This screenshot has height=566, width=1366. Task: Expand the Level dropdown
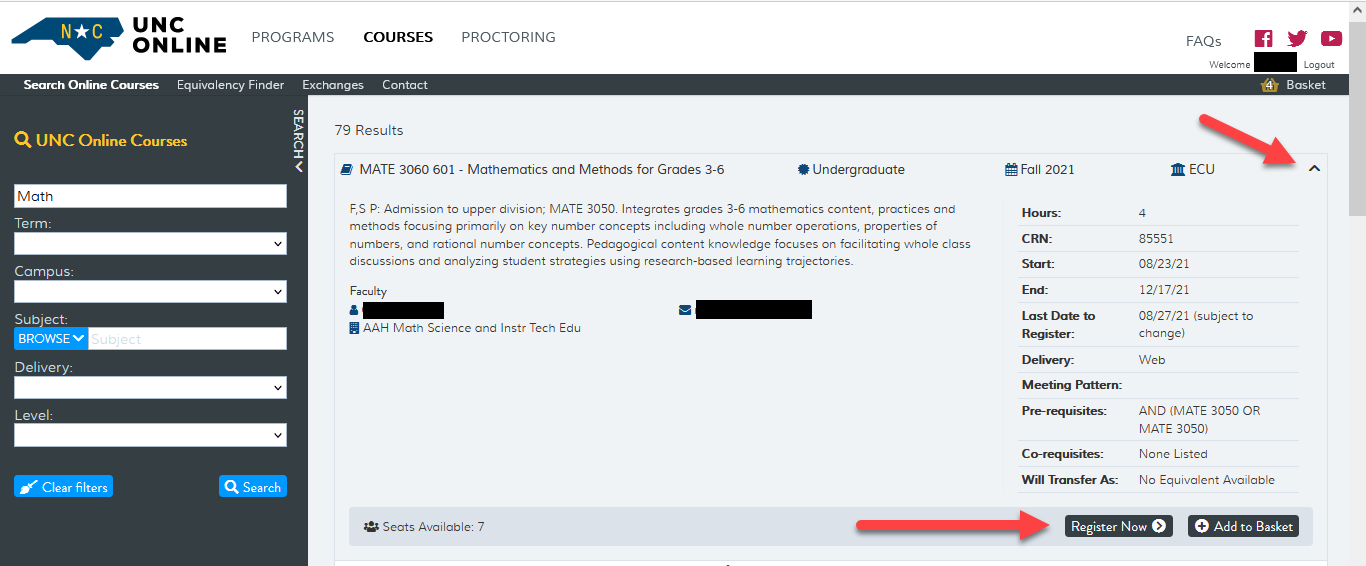[x=150, y=435]
